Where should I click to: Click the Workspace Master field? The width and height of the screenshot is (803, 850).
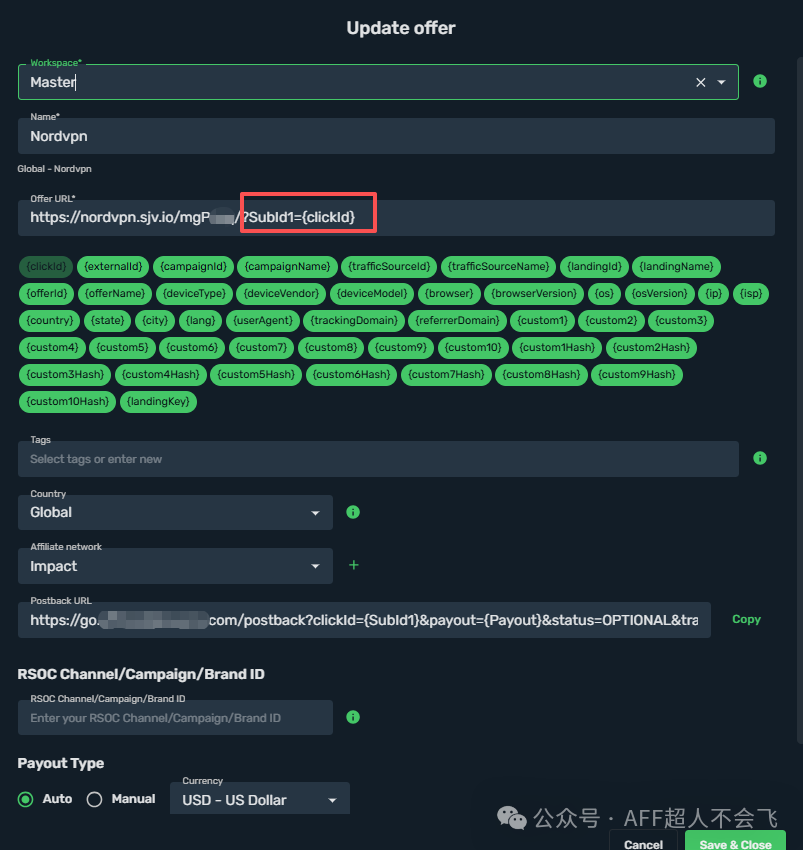[x=378, y=82]
